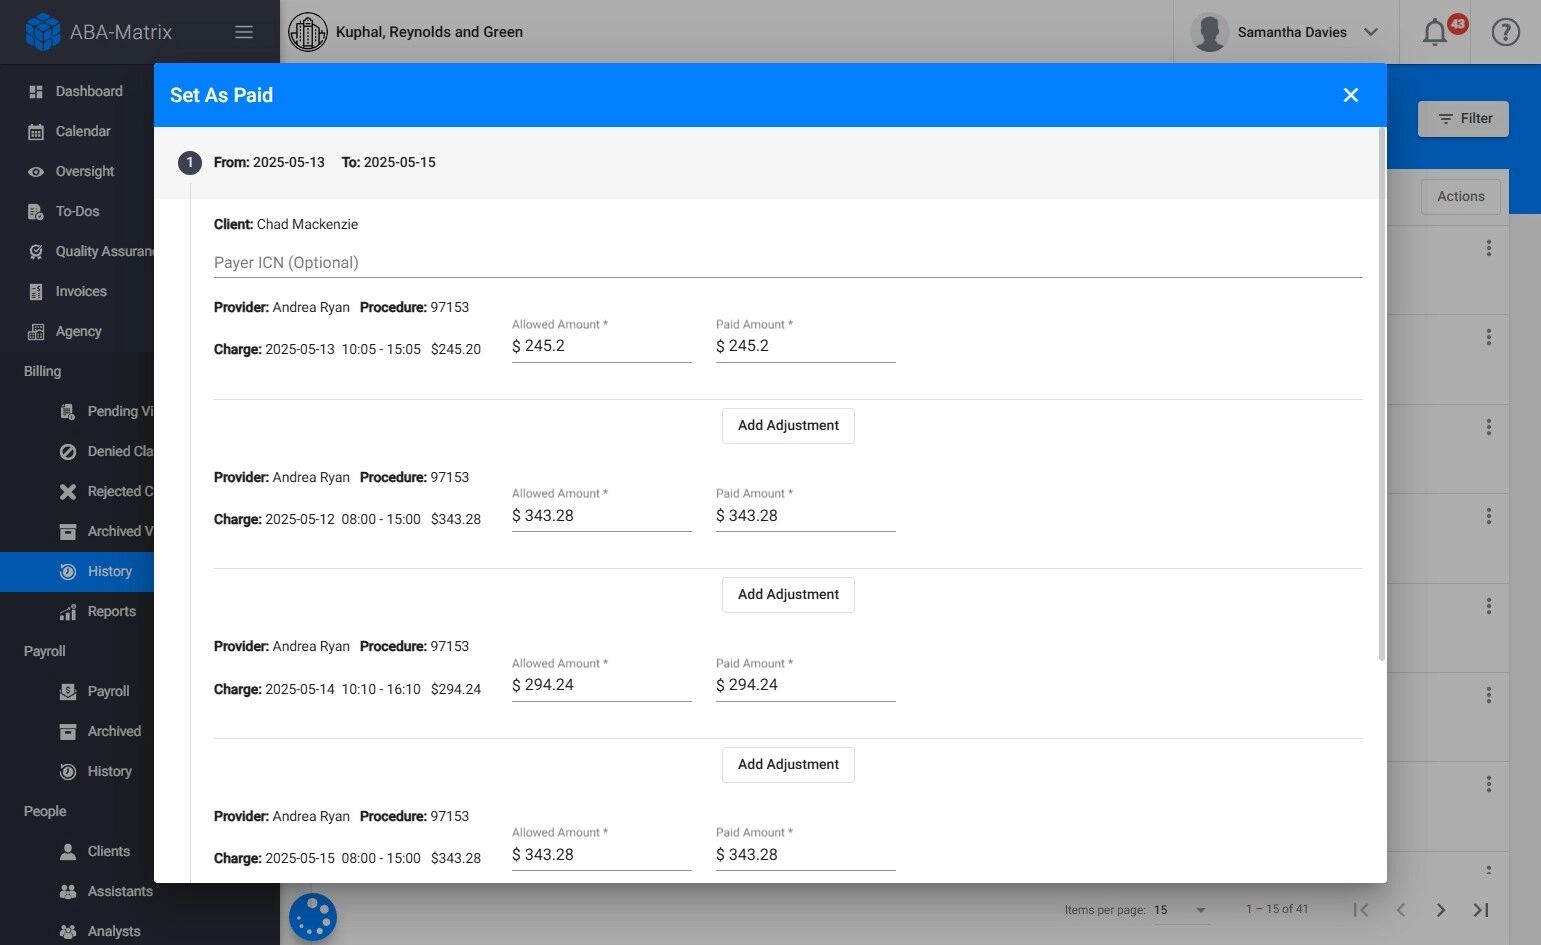Add Adjustment for the 2025-05-13 charge
This screenshot has height=945, width=1541.
[788, 426]
